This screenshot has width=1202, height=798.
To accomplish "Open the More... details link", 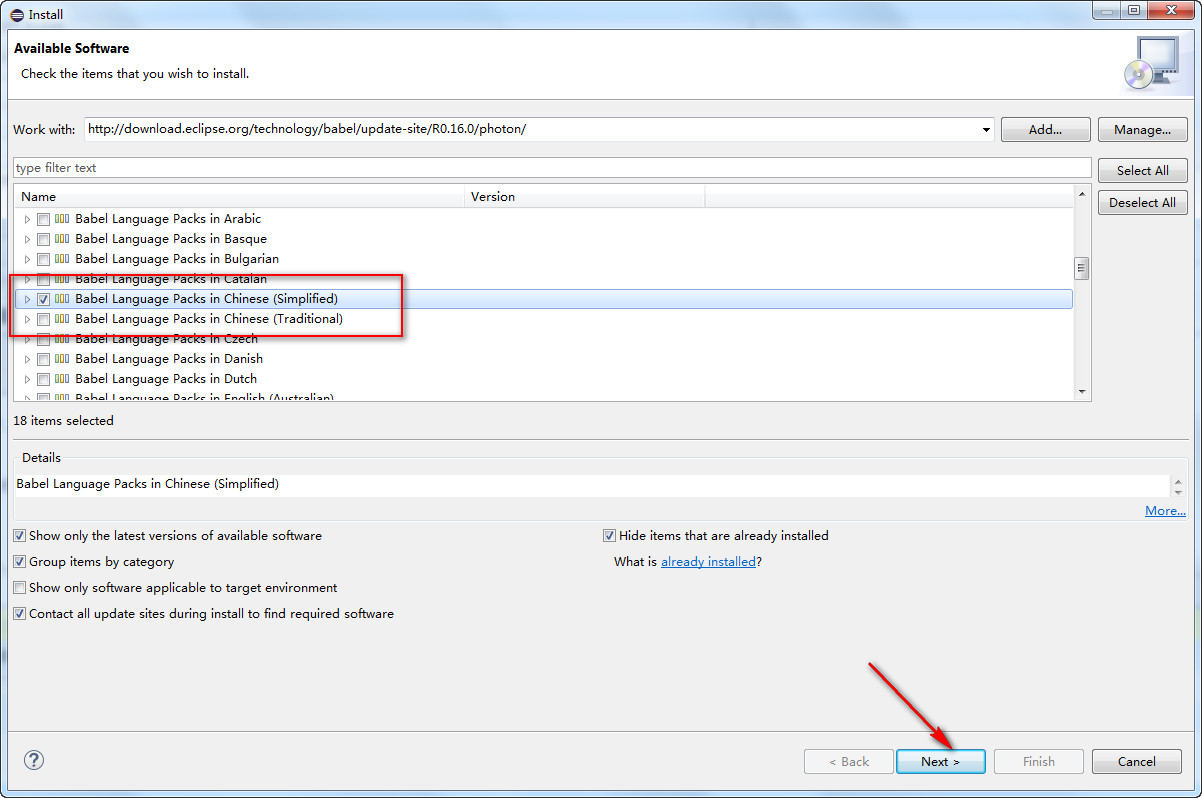I will pyautogui.click(x=1165, y=511).
